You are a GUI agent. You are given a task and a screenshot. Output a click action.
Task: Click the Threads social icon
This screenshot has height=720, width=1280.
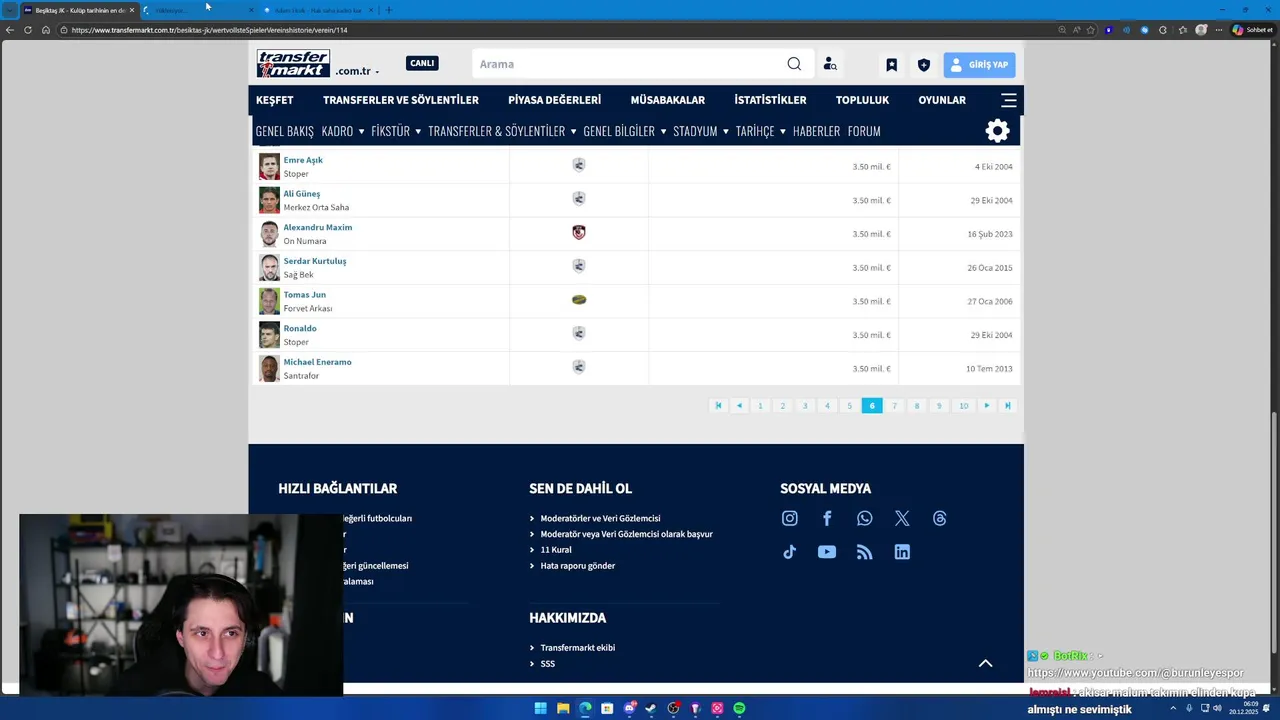(x=940, y=518)
